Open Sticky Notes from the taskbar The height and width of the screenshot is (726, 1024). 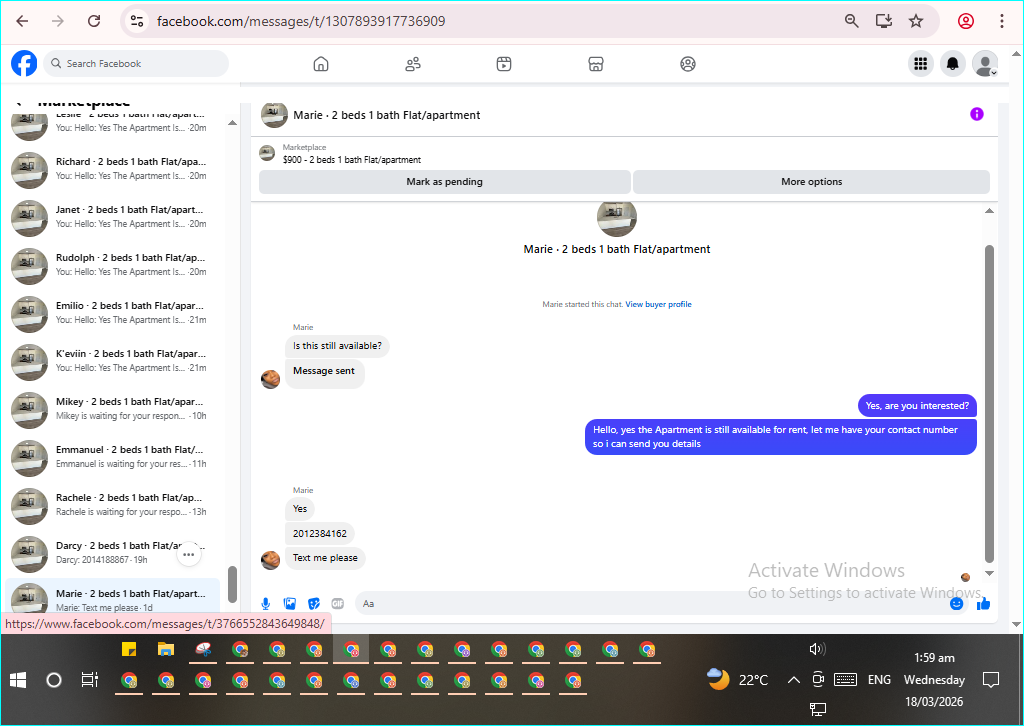pyautogui.click(x=129, y=649)
